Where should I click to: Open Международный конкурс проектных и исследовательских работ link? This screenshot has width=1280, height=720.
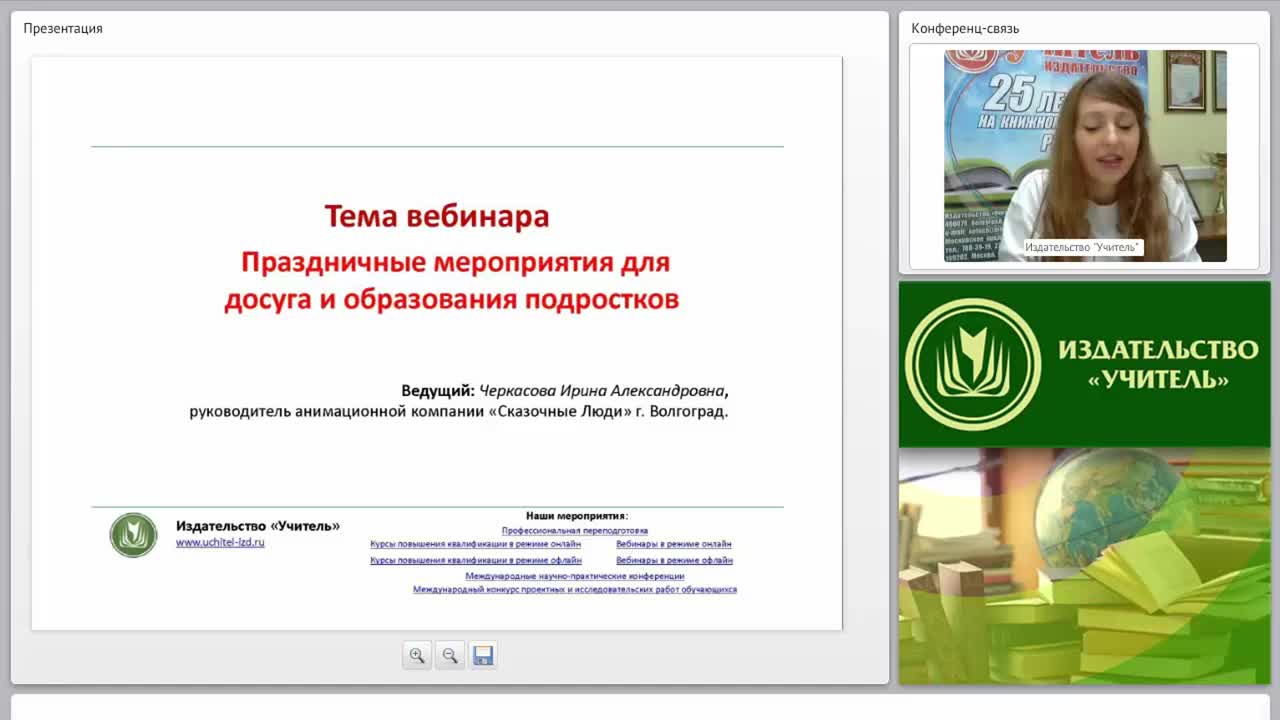point(575,590)
